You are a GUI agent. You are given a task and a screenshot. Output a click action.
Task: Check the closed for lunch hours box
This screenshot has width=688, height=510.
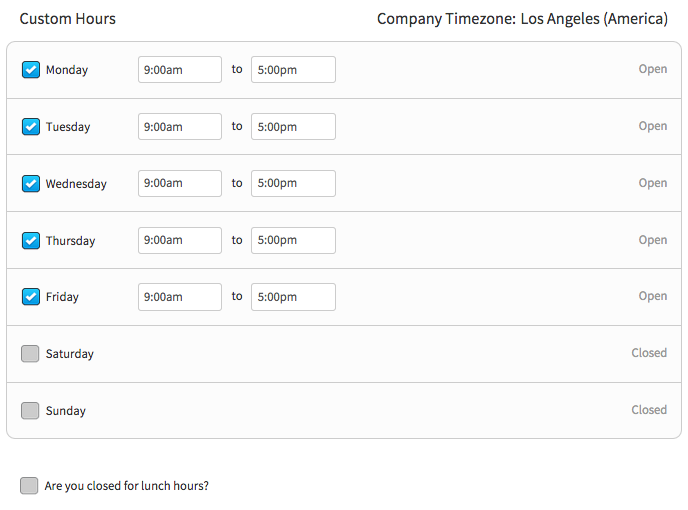[x=29, y=486]
